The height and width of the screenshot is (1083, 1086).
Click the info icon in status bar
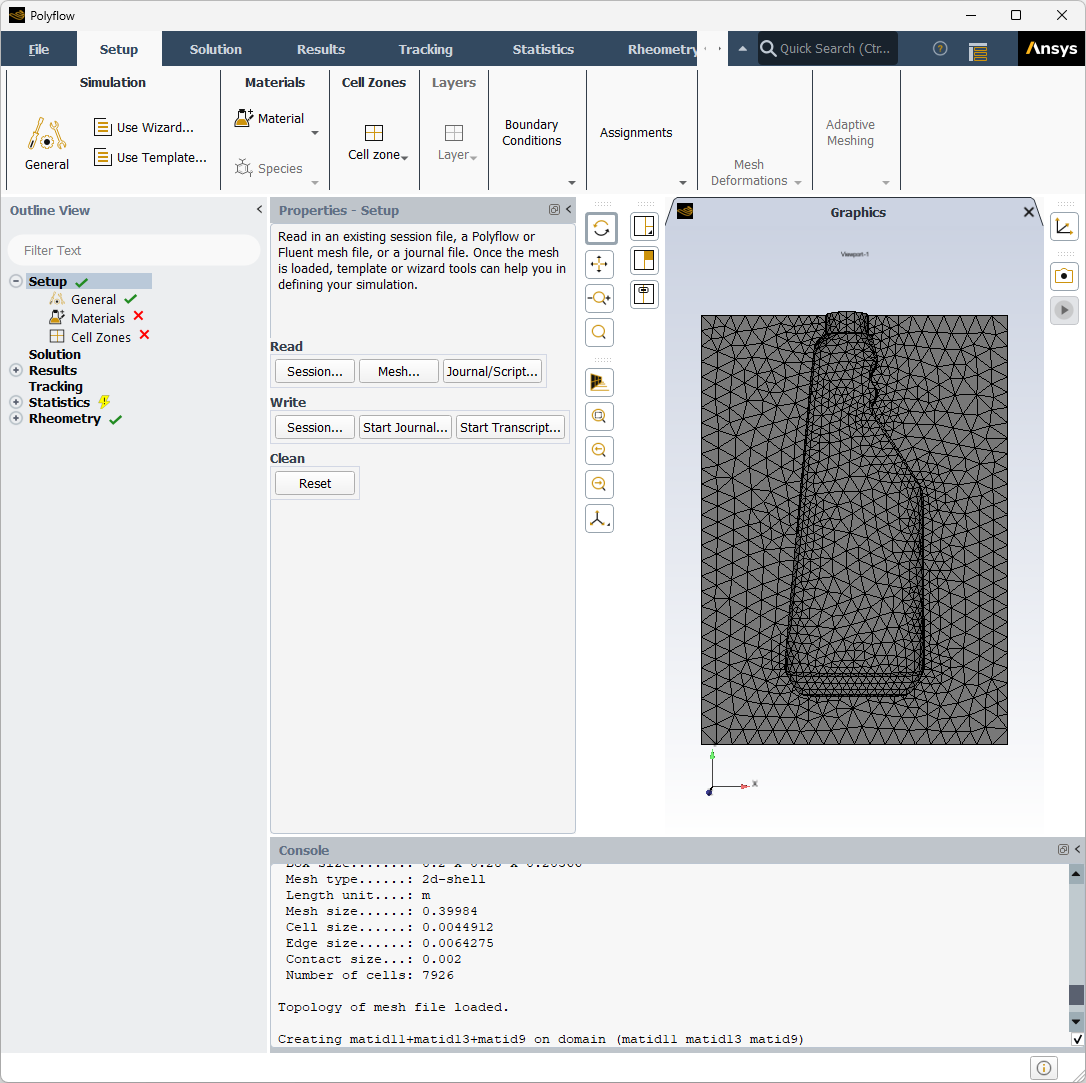pyautogui.click(x=1044, y=1067)
